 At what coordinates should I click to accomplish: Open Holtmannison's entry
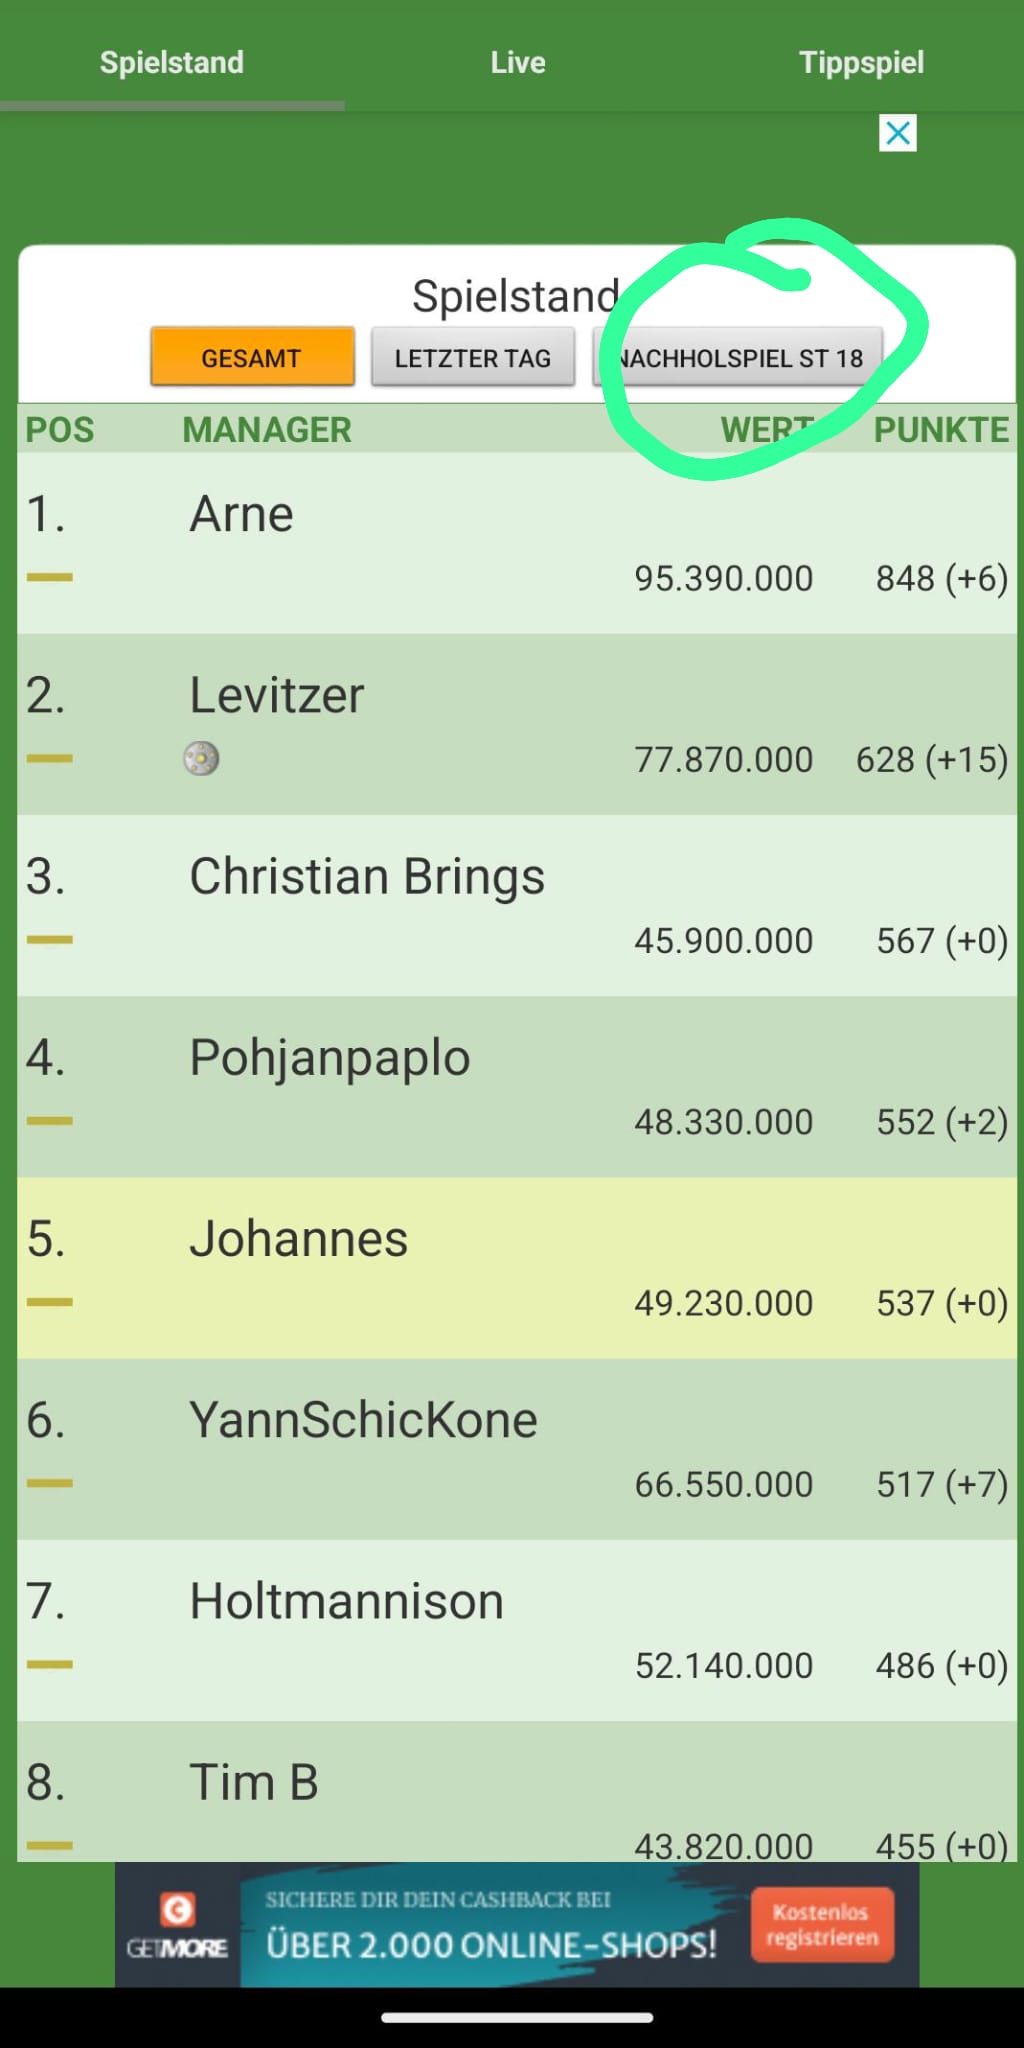(346, 1601)
